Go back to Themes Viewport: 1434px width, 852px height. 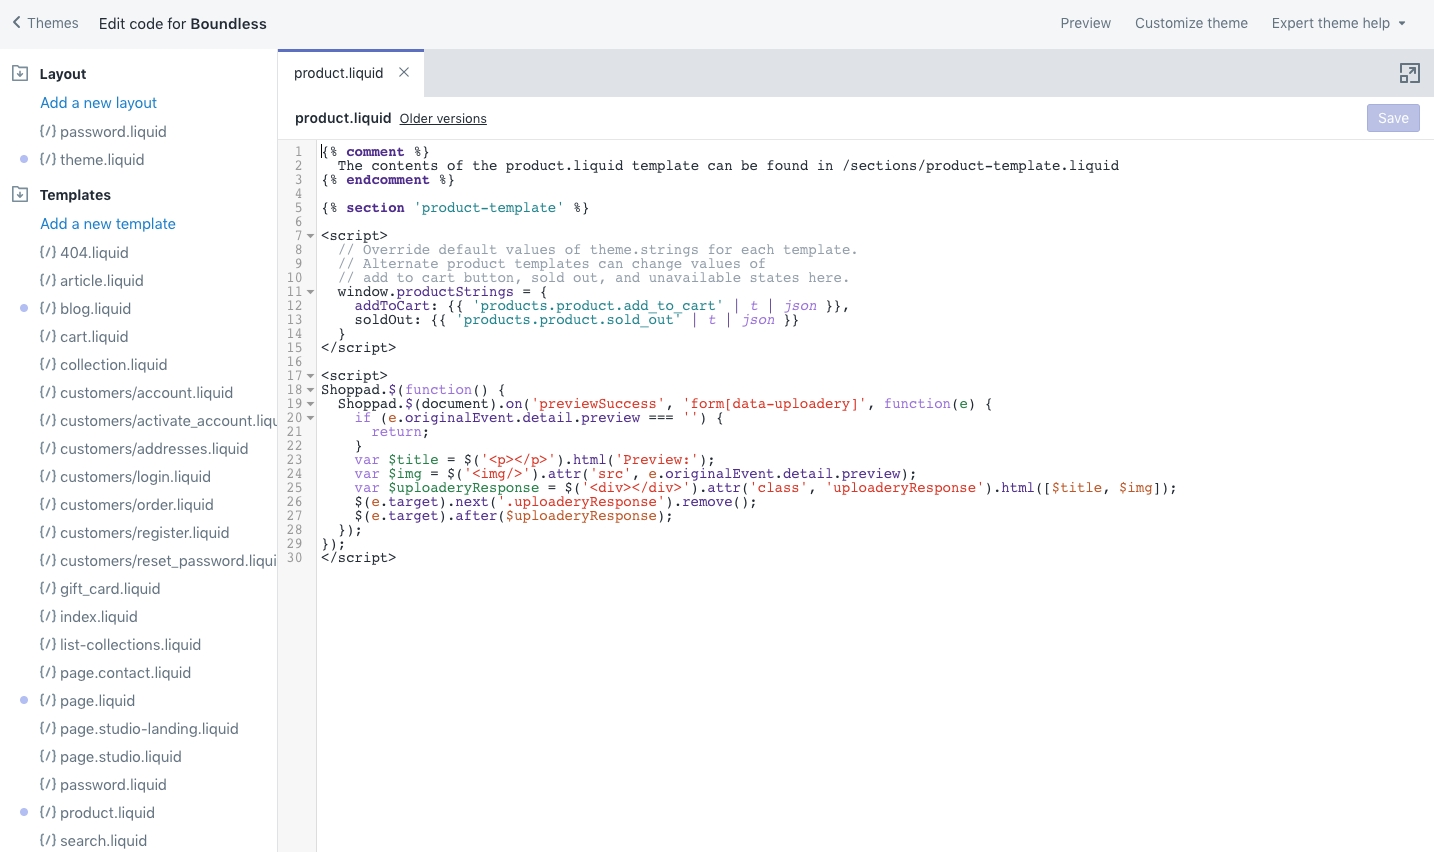[45, 23]
